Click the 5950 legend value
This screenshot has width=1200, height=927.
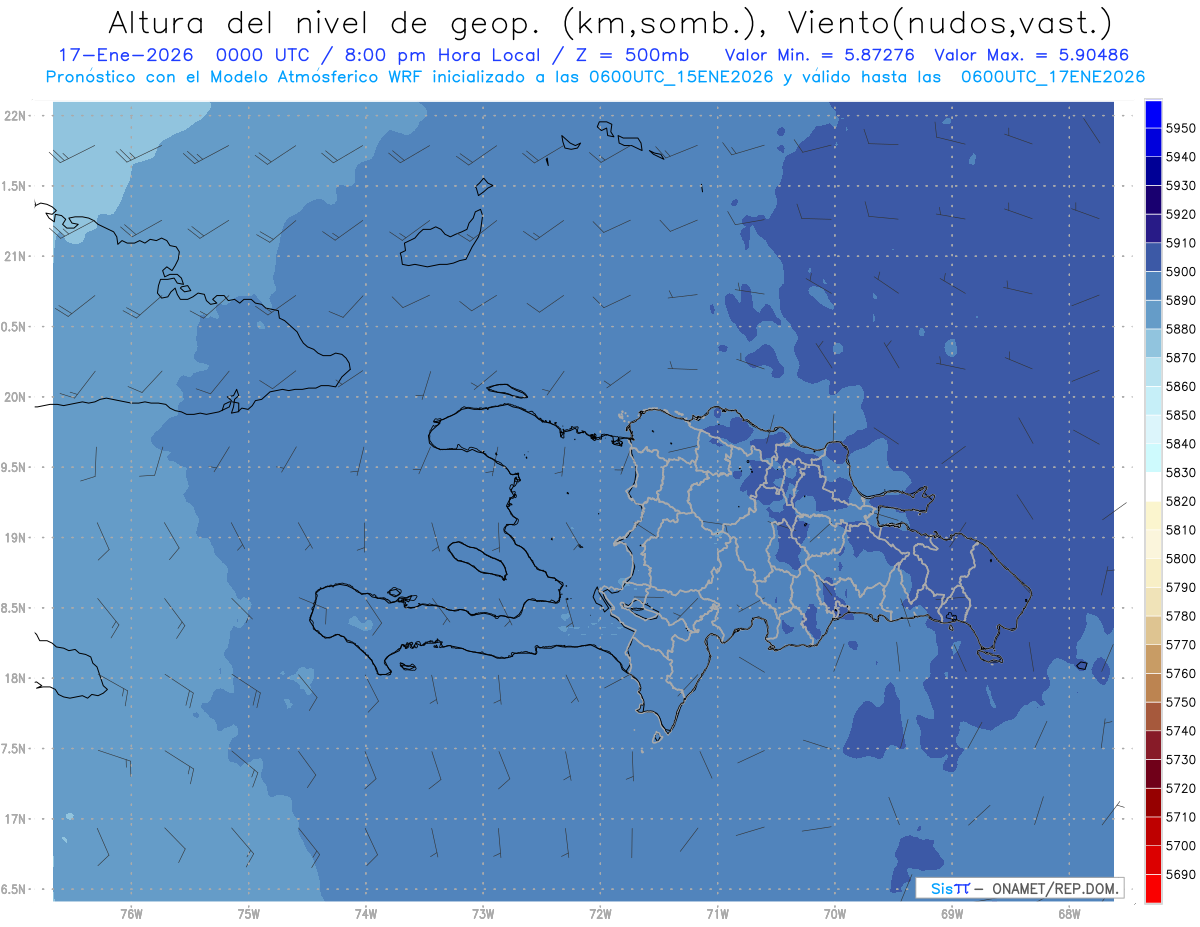click(1180, 128)
